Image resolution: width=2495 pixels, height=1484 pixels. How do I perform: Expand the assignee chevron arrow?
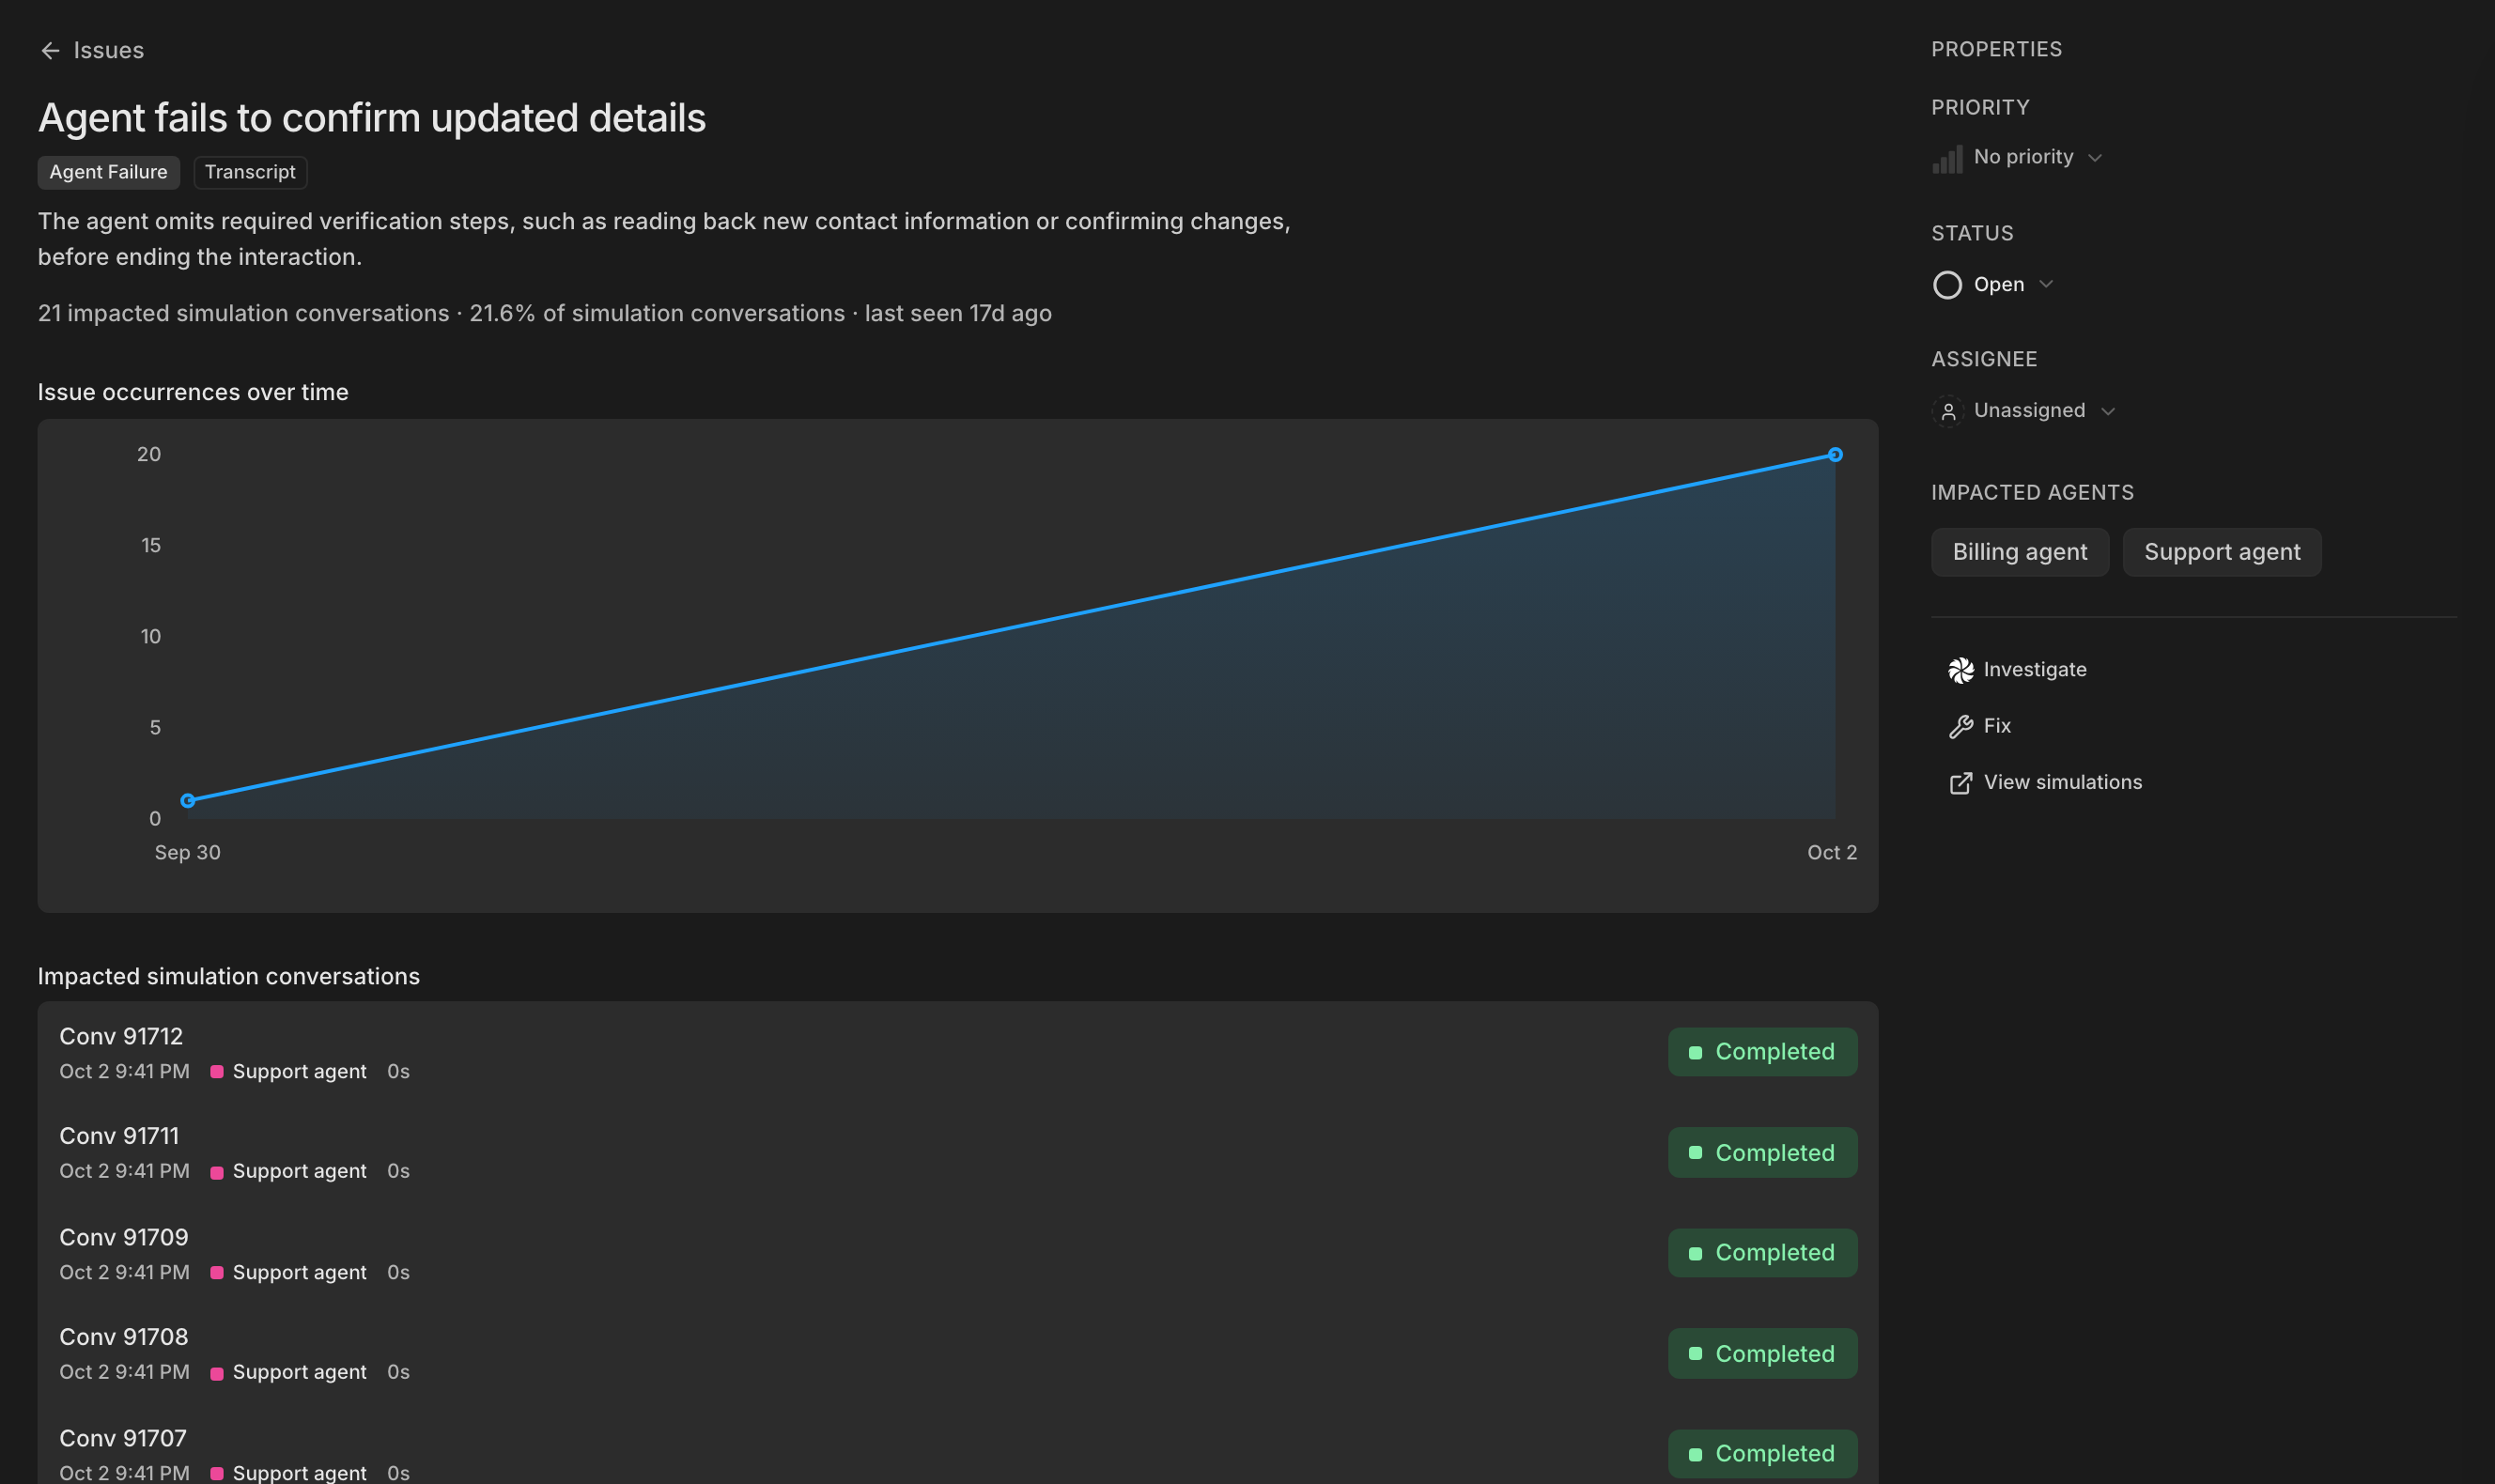(x=2108, y=411)
